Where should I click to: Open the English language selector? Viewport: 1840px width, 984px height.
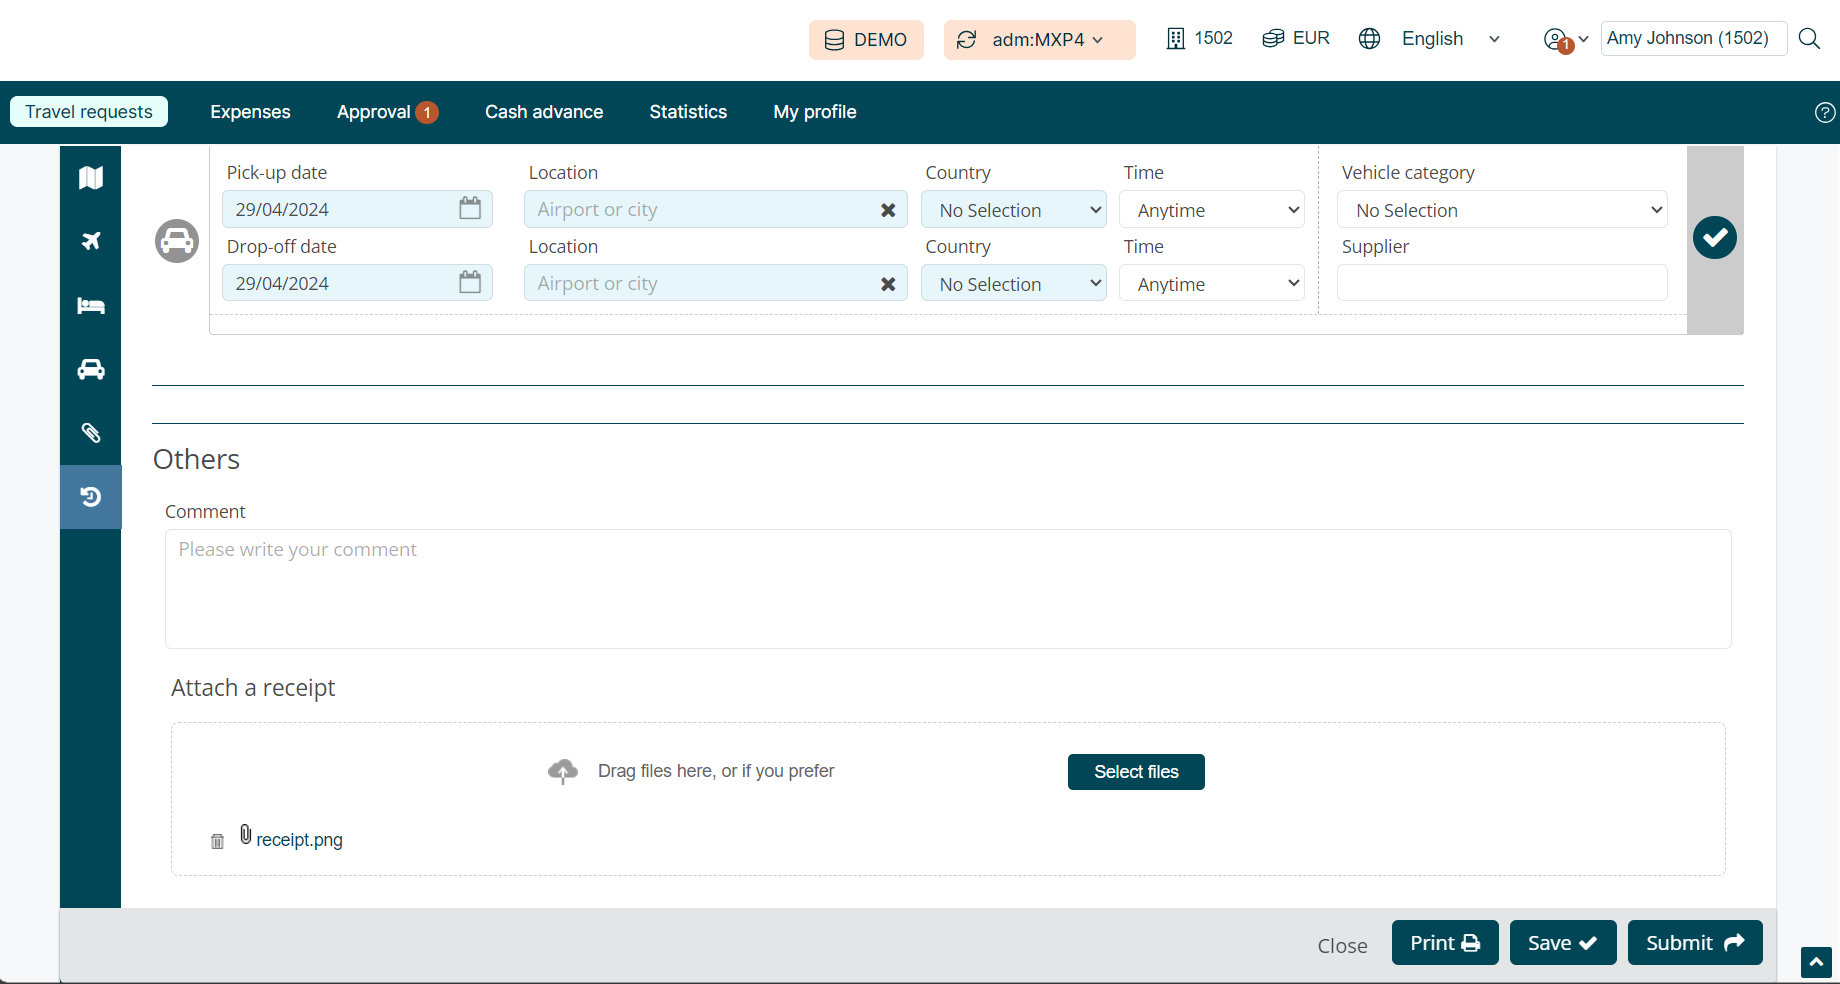1432,39
